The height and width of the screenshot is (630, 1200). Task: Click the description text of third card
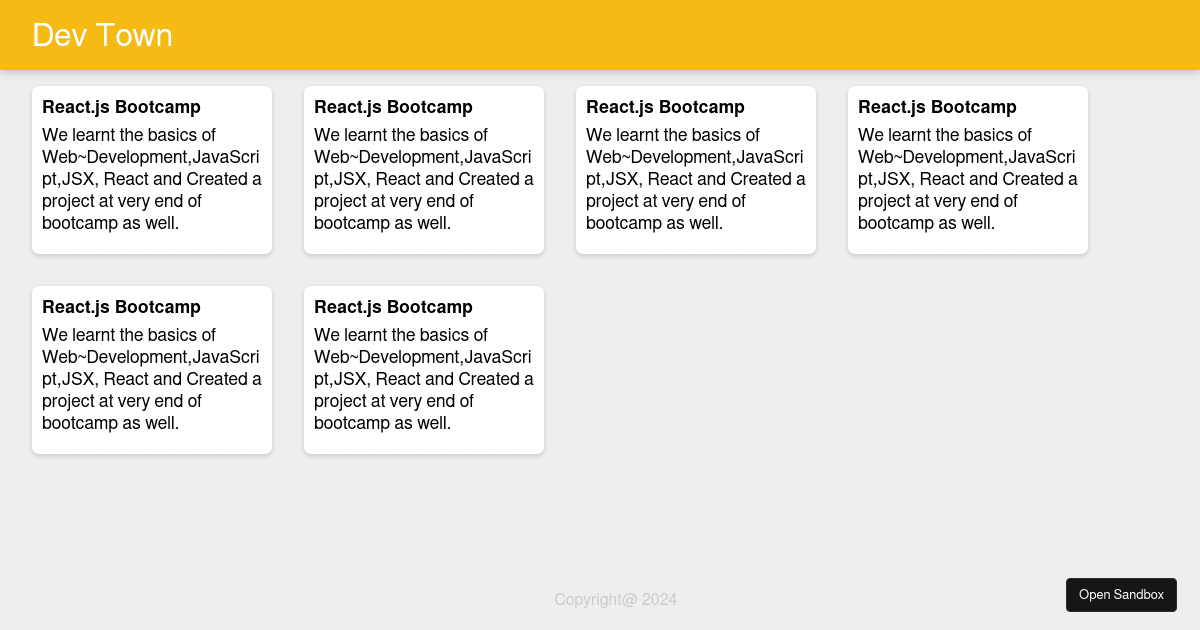click(x=695, y=178)
